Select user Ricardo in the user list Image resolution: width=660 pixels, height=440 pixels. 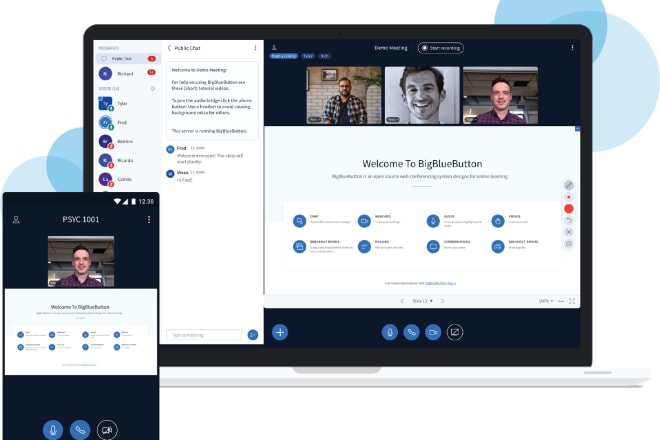[x=127, y=160]
